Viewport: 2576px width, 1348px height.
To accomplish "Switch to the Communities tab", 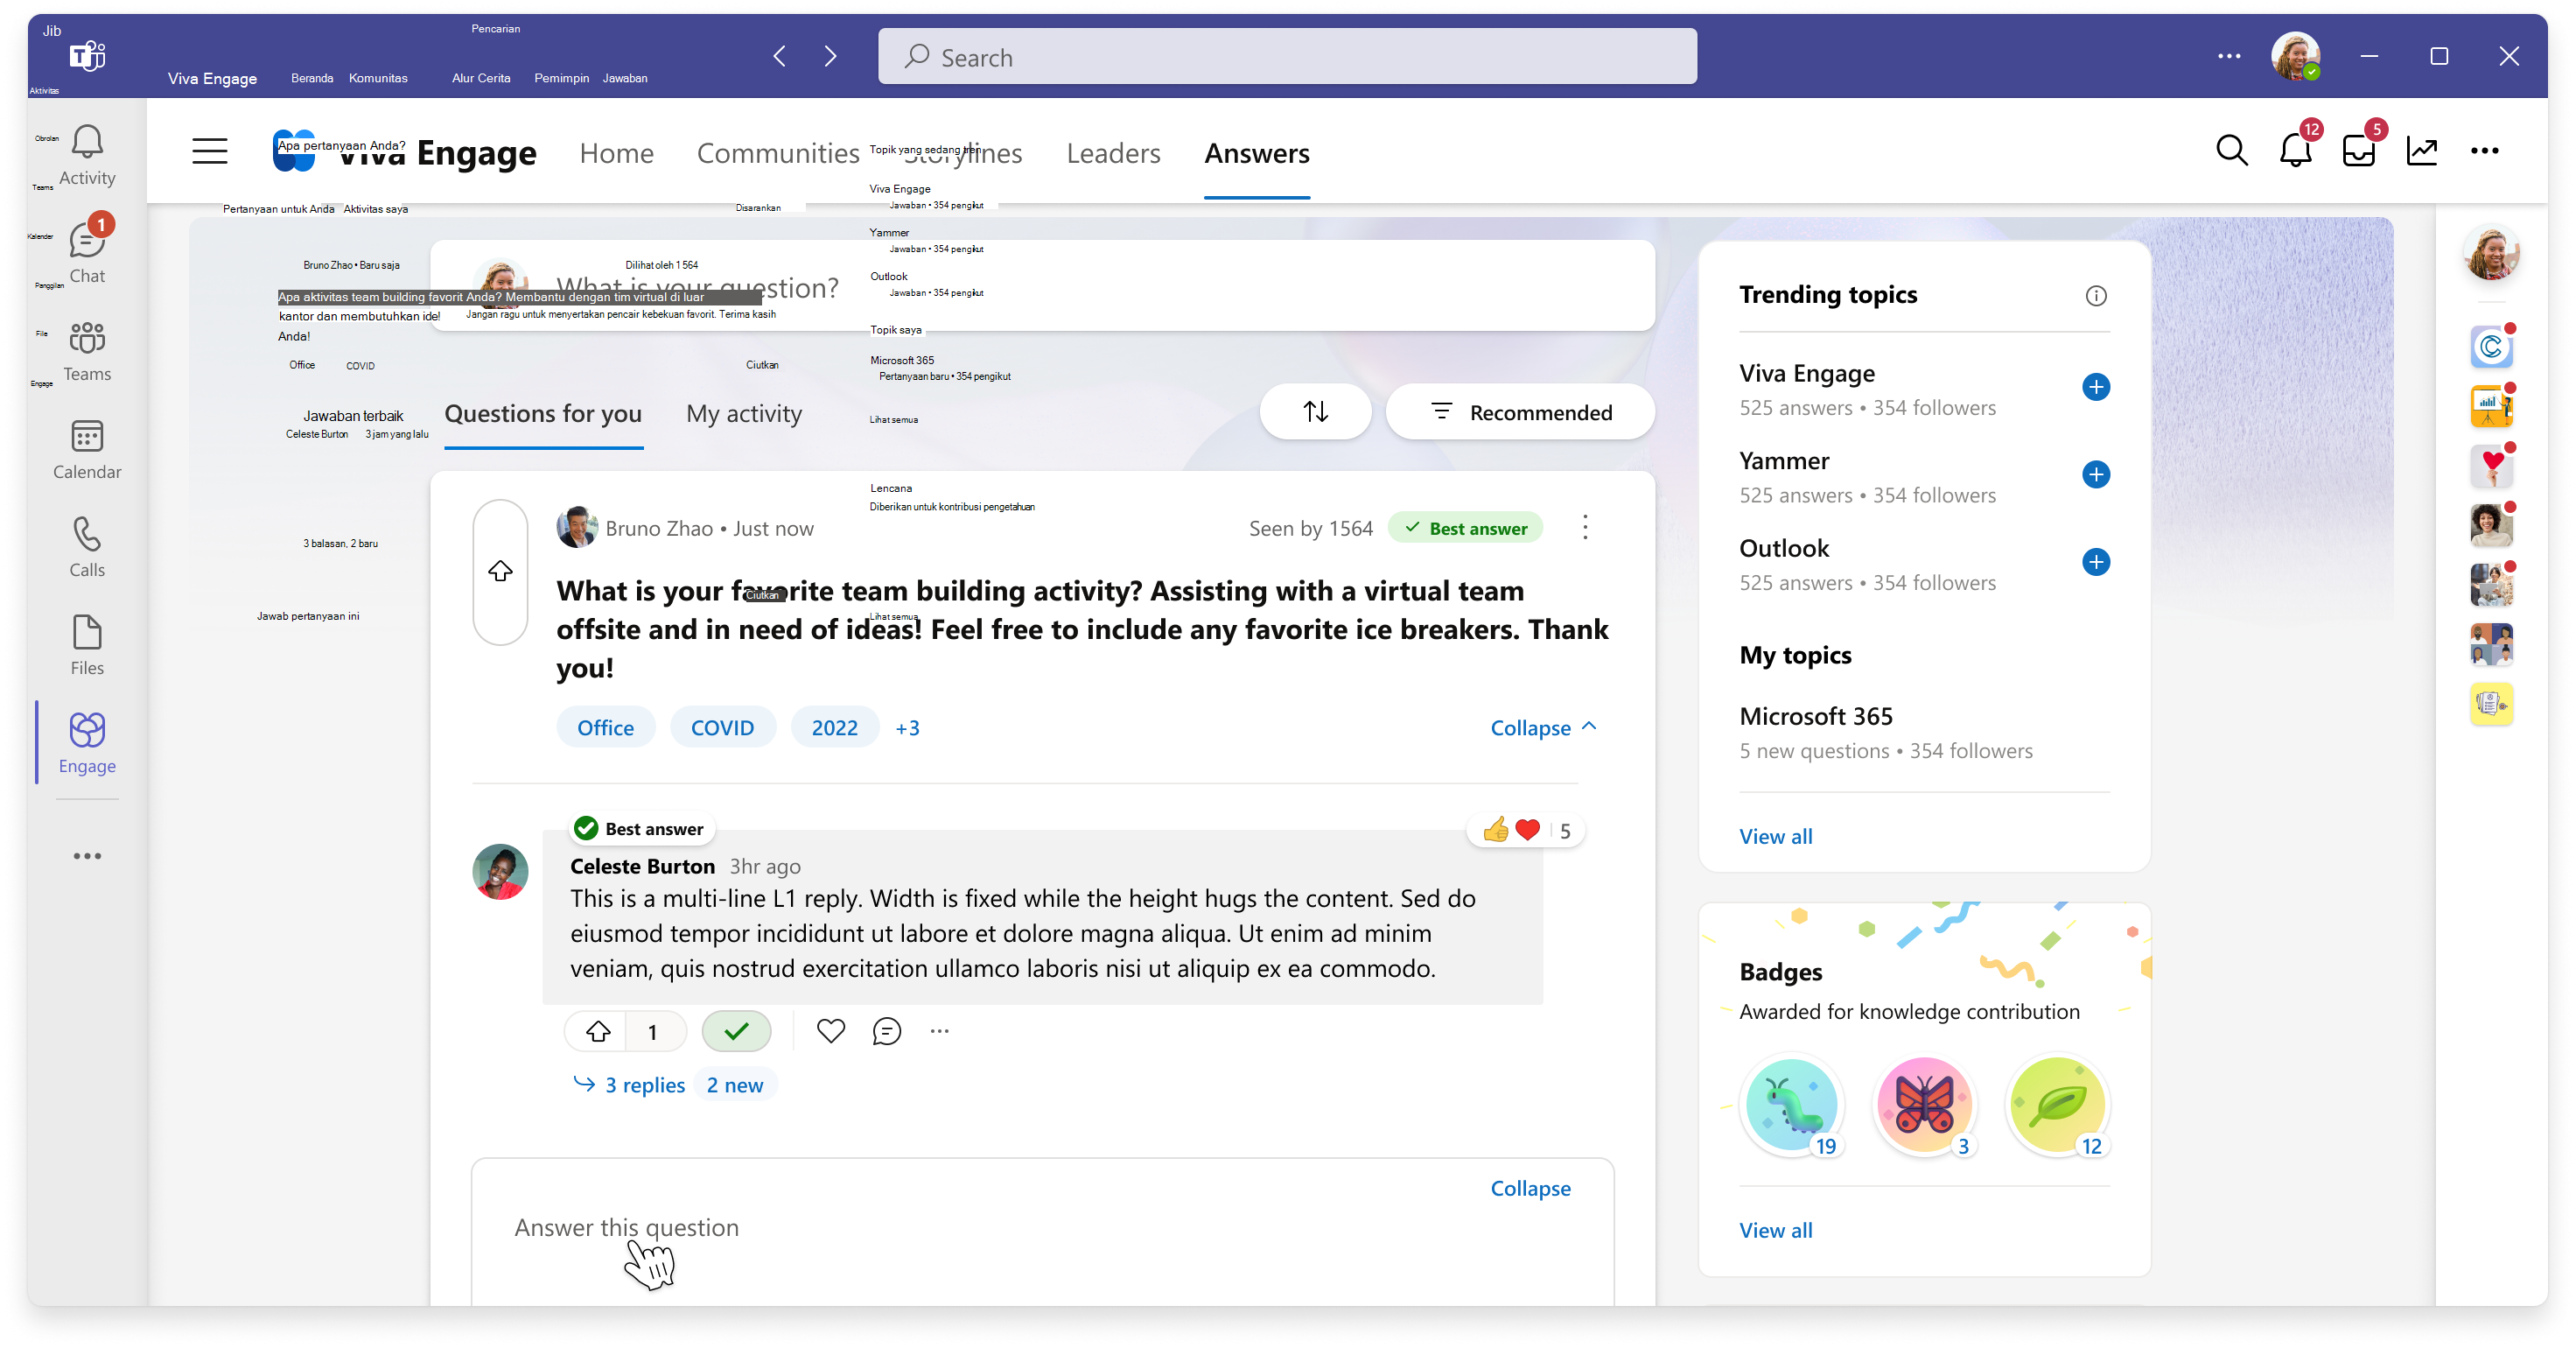I will pyautogui.click(x=778, y=153).
